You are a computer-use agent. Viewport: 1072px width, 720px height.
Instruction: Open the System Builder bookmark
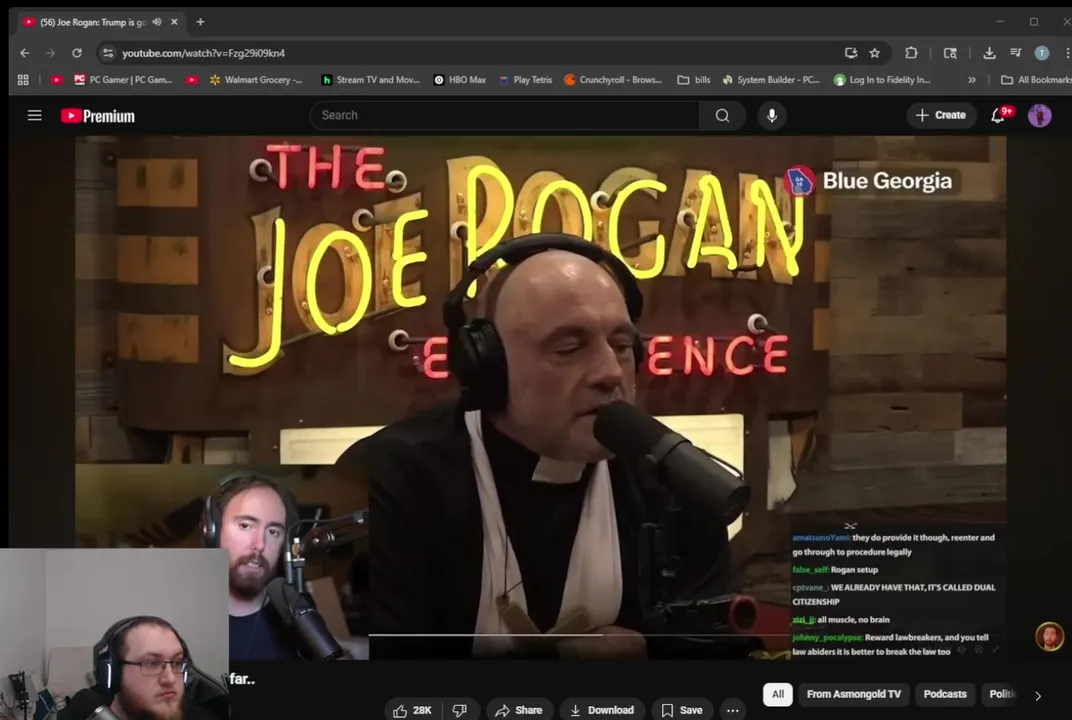(771, 80)
